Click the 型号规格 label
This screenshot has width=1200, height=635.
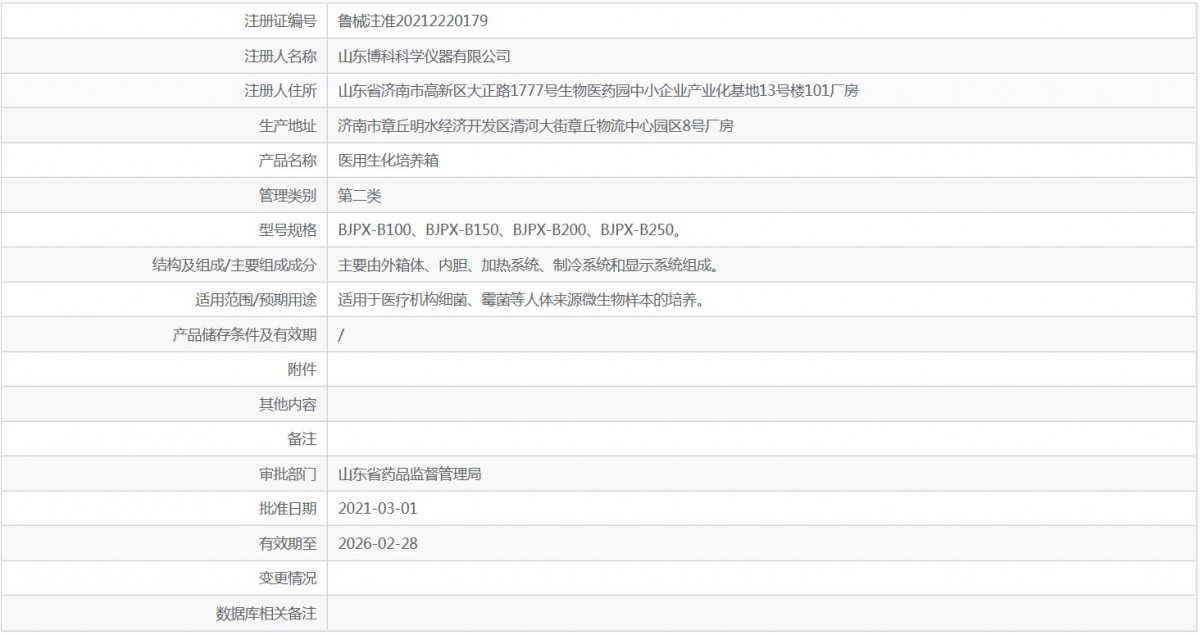click(x=288, y=230)
